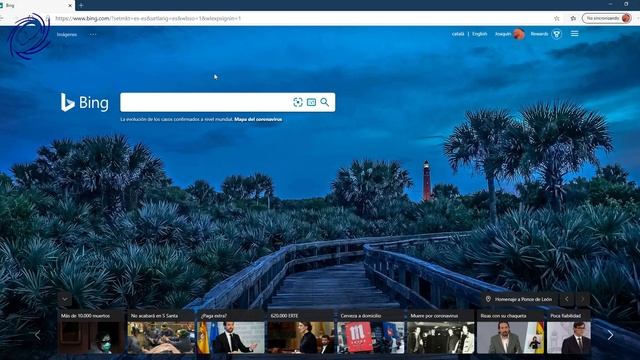The image size is (640, 360).
Task: Open the hamburger settings menu
Action: tap(574, 34)
